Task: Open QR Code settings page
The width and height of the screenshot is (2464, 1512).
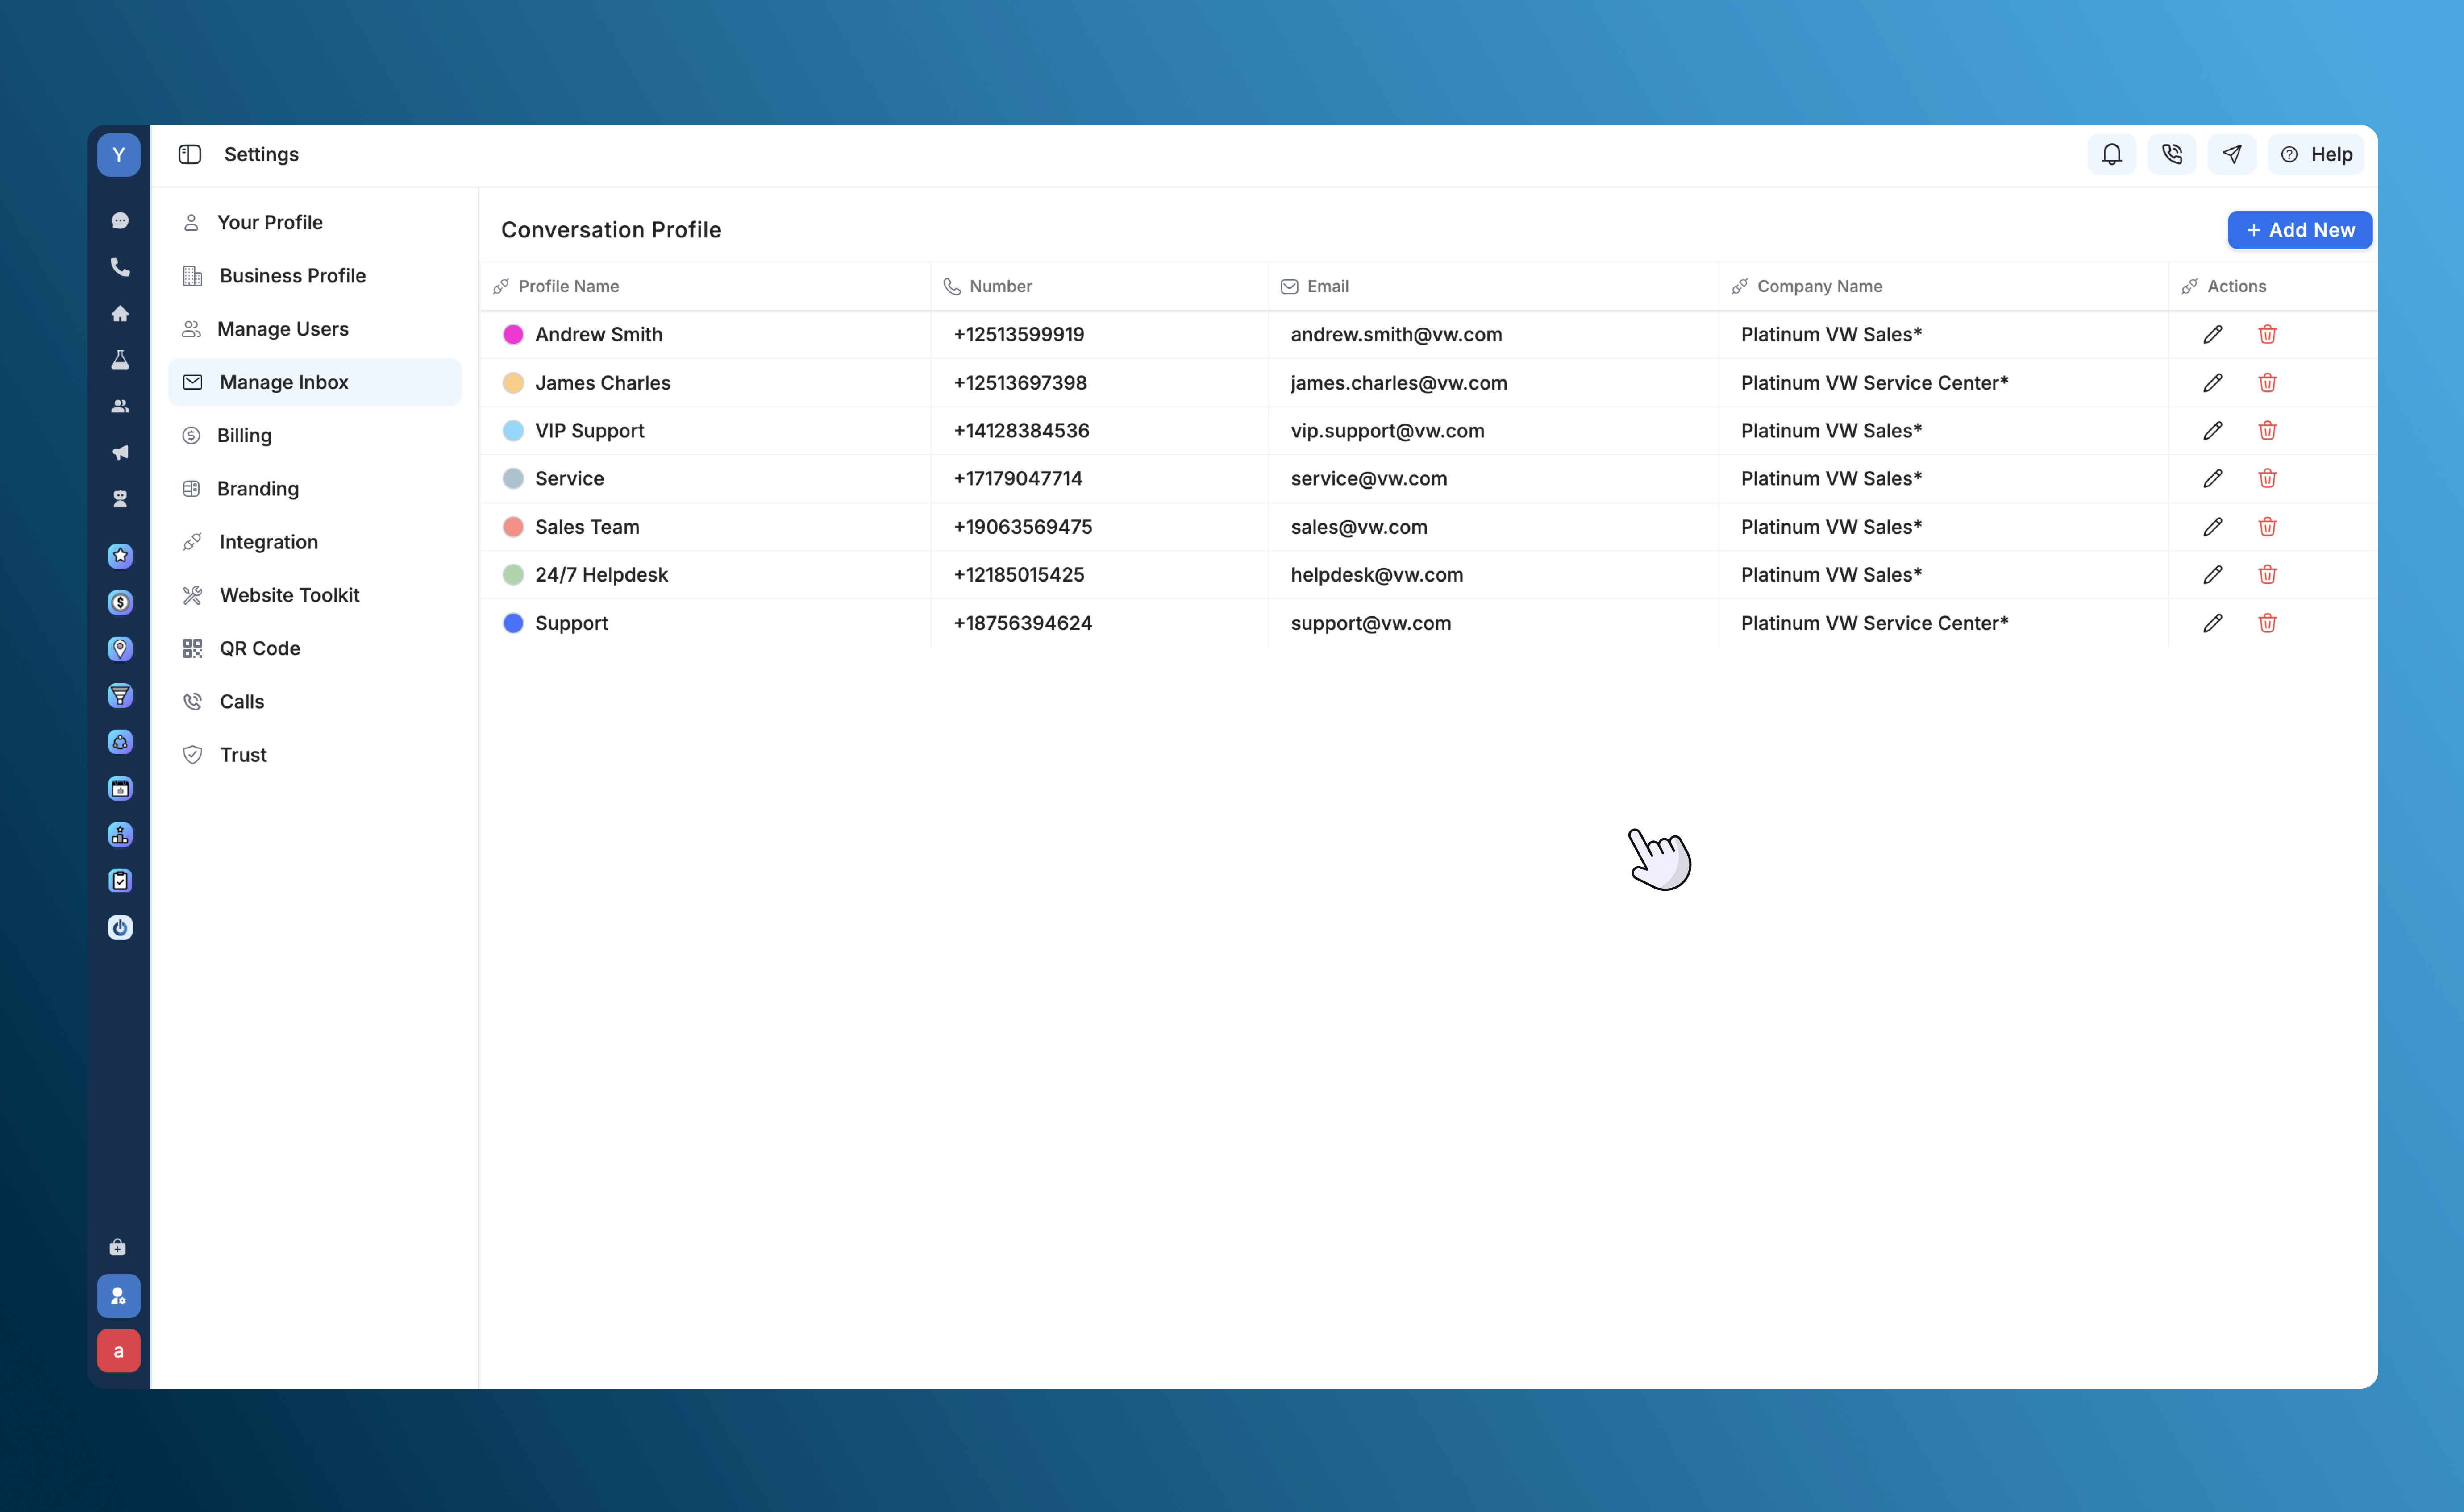Action: click(x=259, y=648)
